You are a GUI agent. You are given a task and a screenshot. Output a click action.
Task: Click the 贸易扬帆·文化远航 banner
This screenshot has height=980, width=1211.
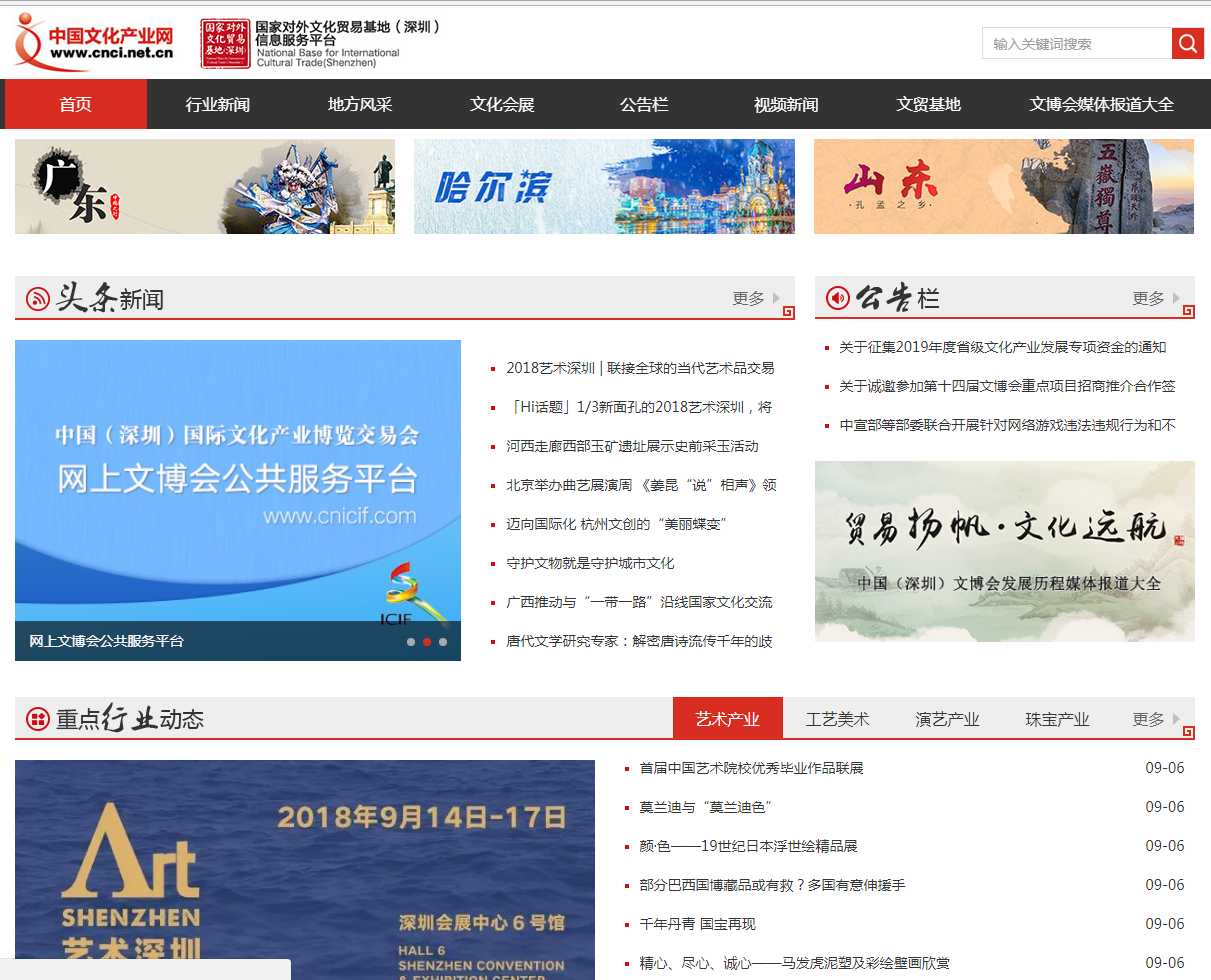(x=1004, y=551)
